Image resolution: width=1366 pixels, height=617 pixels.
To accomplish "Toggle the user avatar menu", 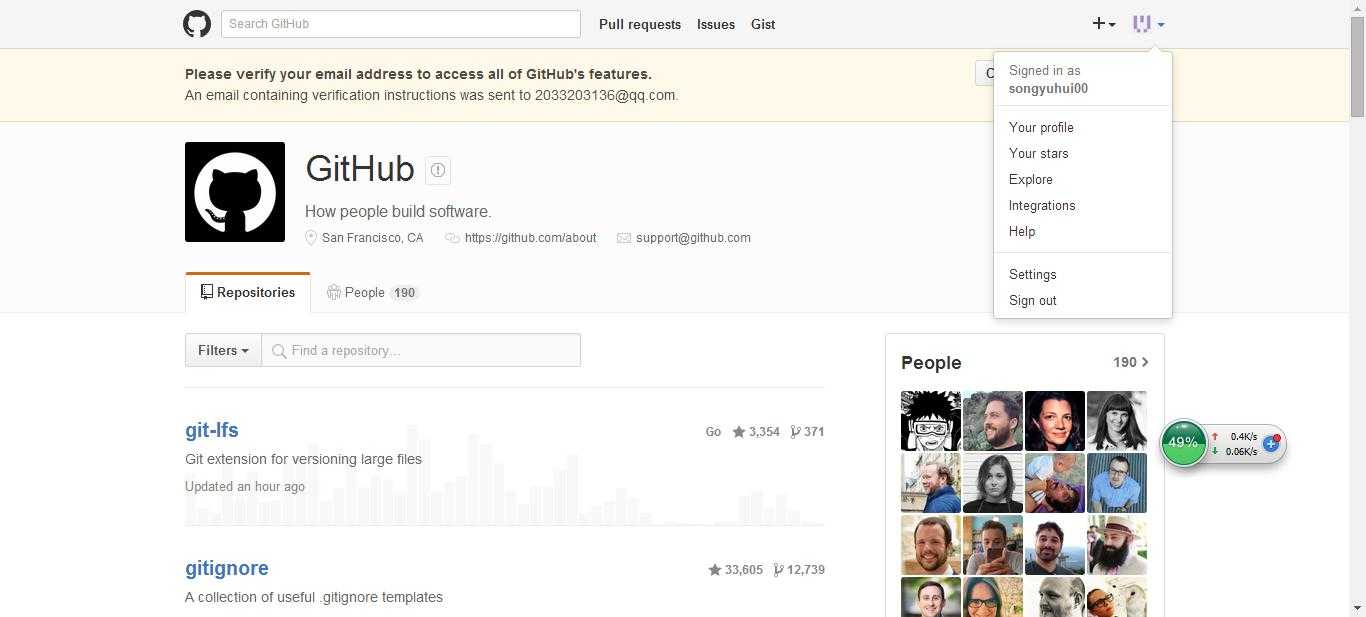I will coord(1148,24).
